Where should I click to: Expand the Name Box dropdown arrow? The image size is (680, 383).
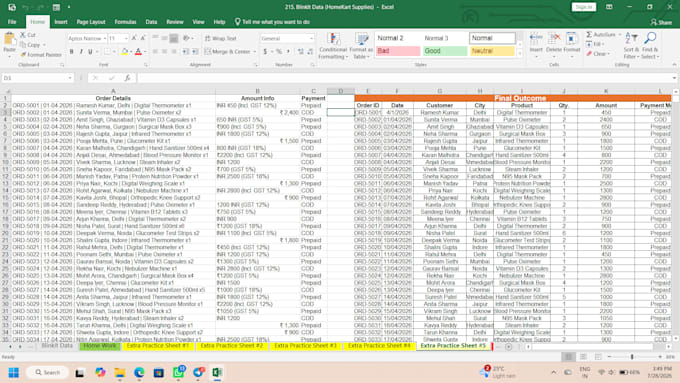pyautogui.click(x=70, y=78)
